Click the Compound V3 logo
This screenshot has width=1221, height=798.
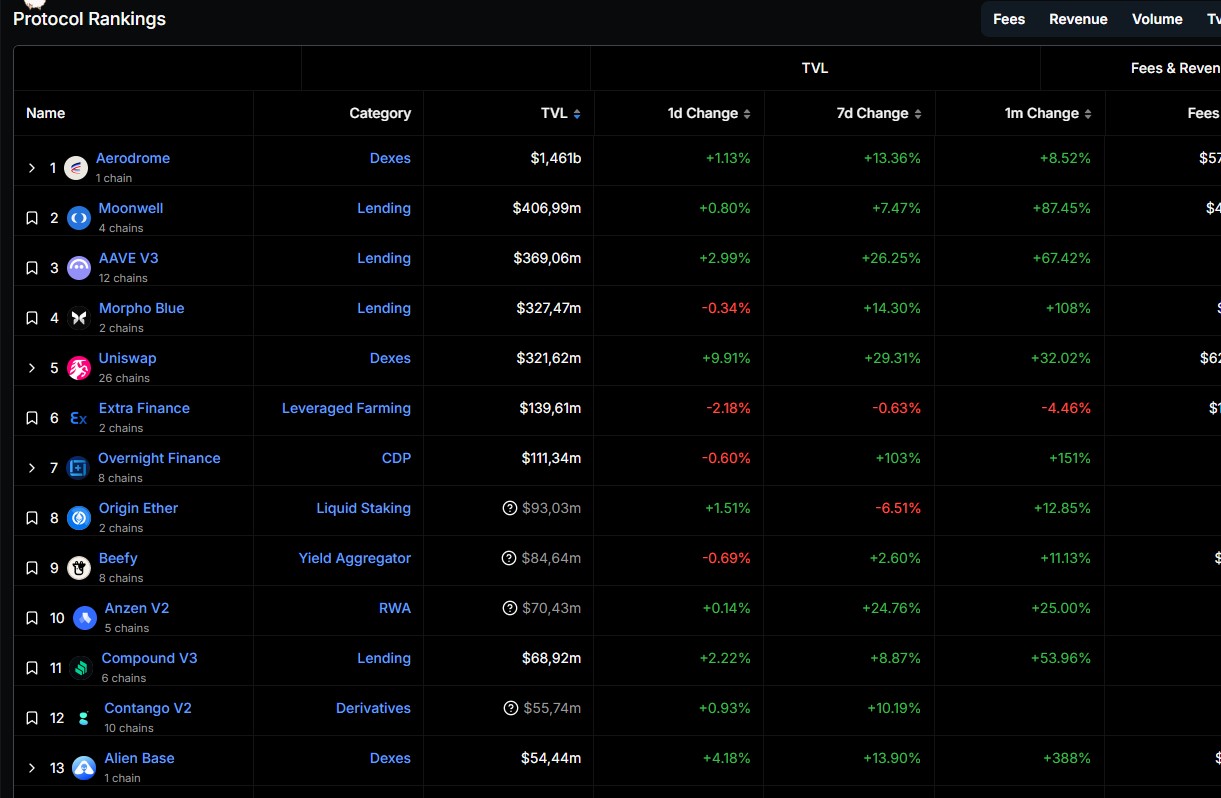point(82,668)
